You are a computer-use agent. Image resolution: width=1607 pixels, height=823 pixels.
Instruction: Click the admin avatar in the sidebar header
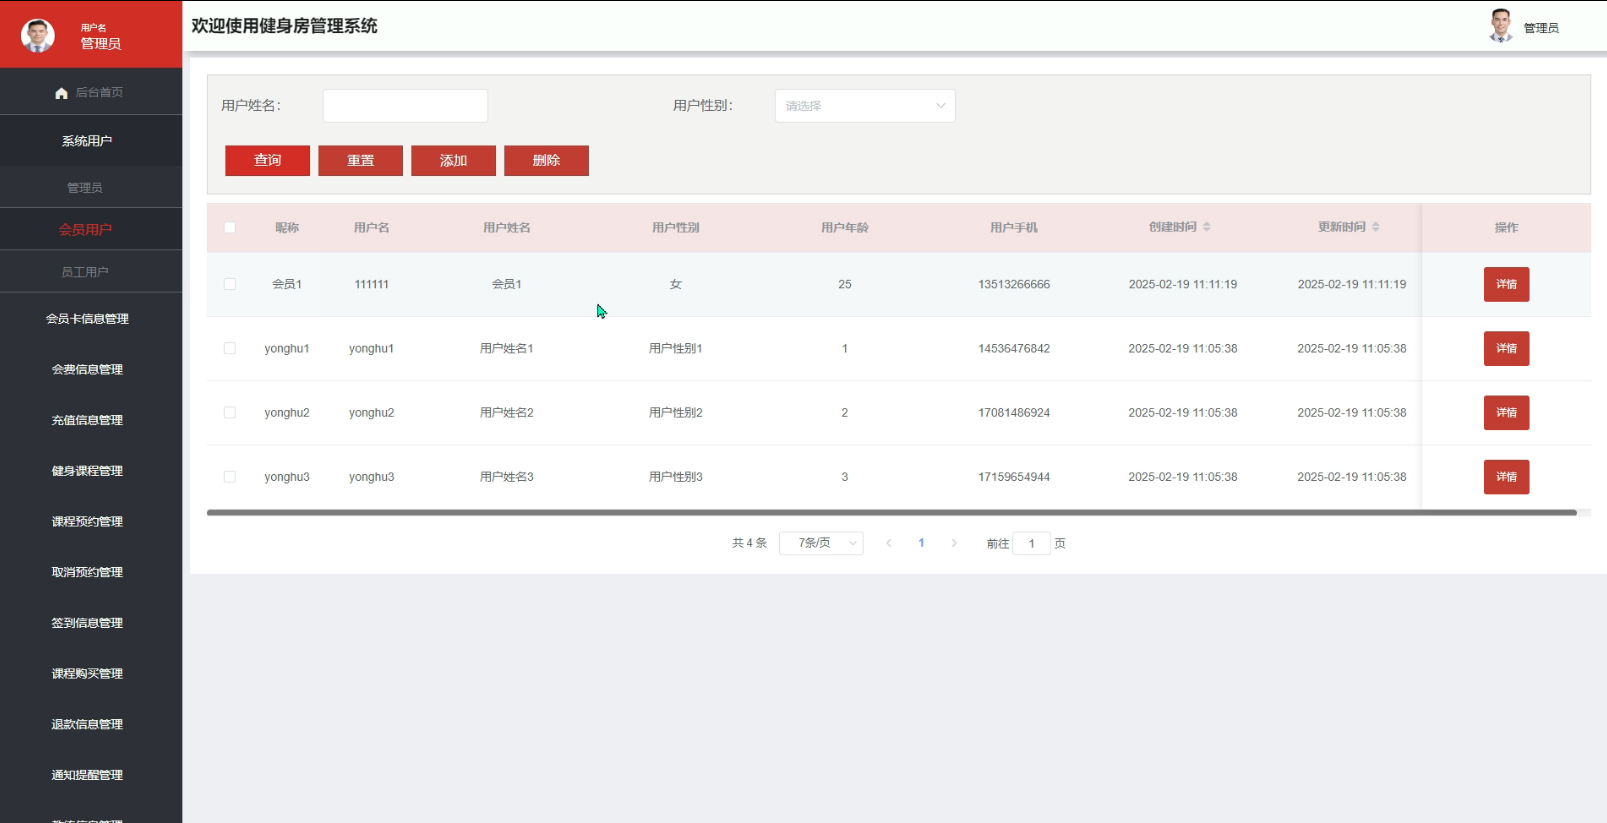[38, 35]
